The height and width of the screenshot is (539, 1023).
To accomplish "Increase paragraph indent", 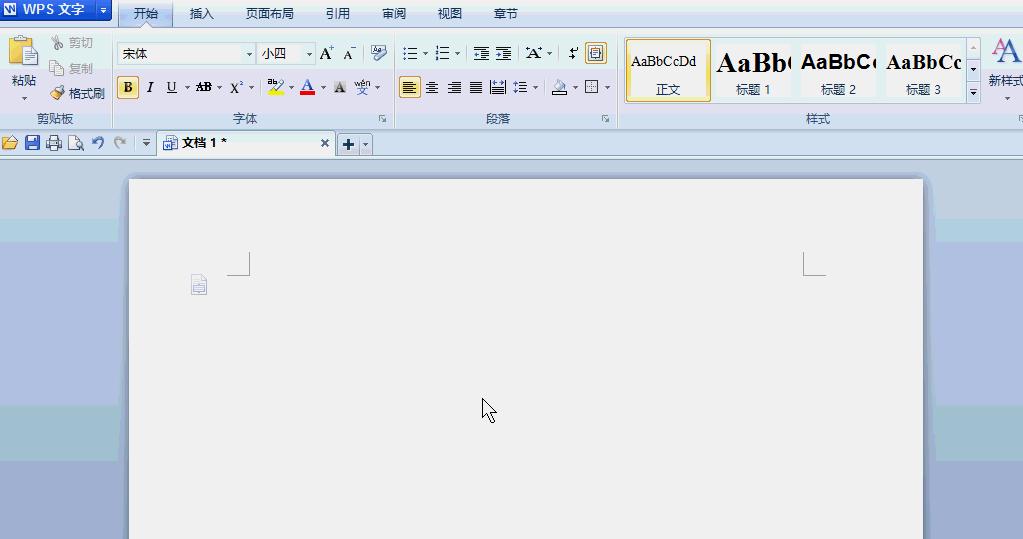I will click(x=504, y=54).
